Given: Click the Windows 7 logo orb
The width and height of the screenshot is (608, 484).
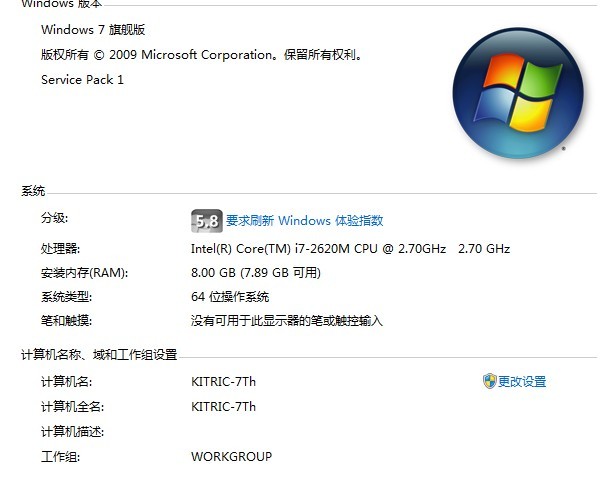Looking at the screenshot, I should 518,93.
